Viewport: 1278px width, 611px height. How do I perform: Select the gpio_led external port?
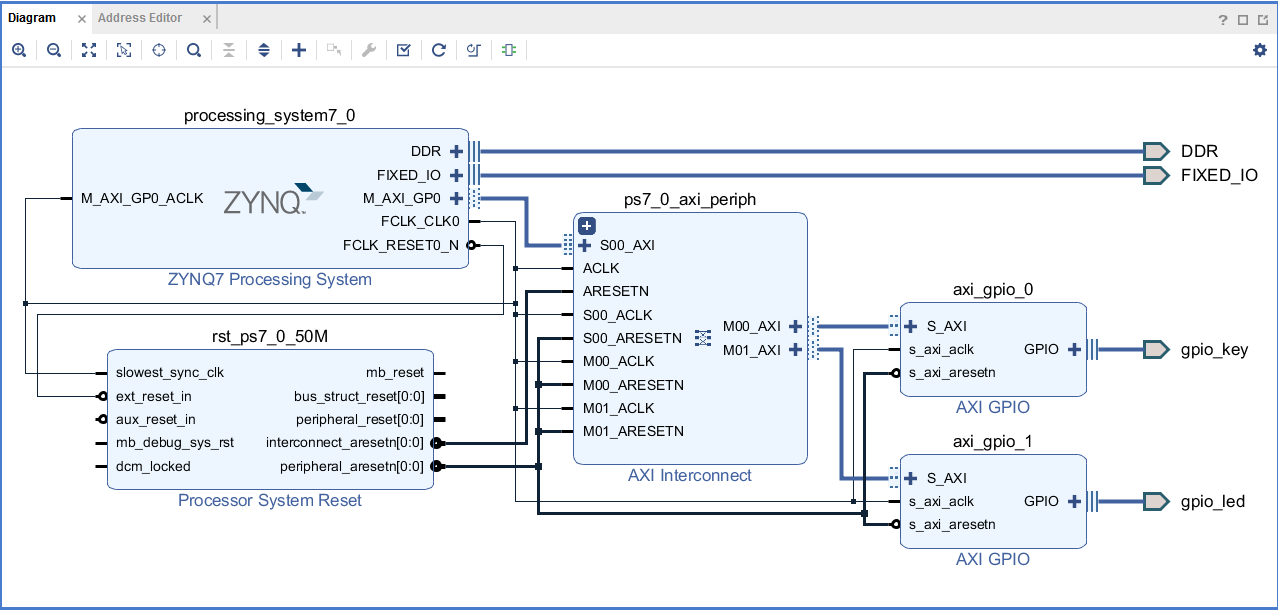click(1157, 500)
